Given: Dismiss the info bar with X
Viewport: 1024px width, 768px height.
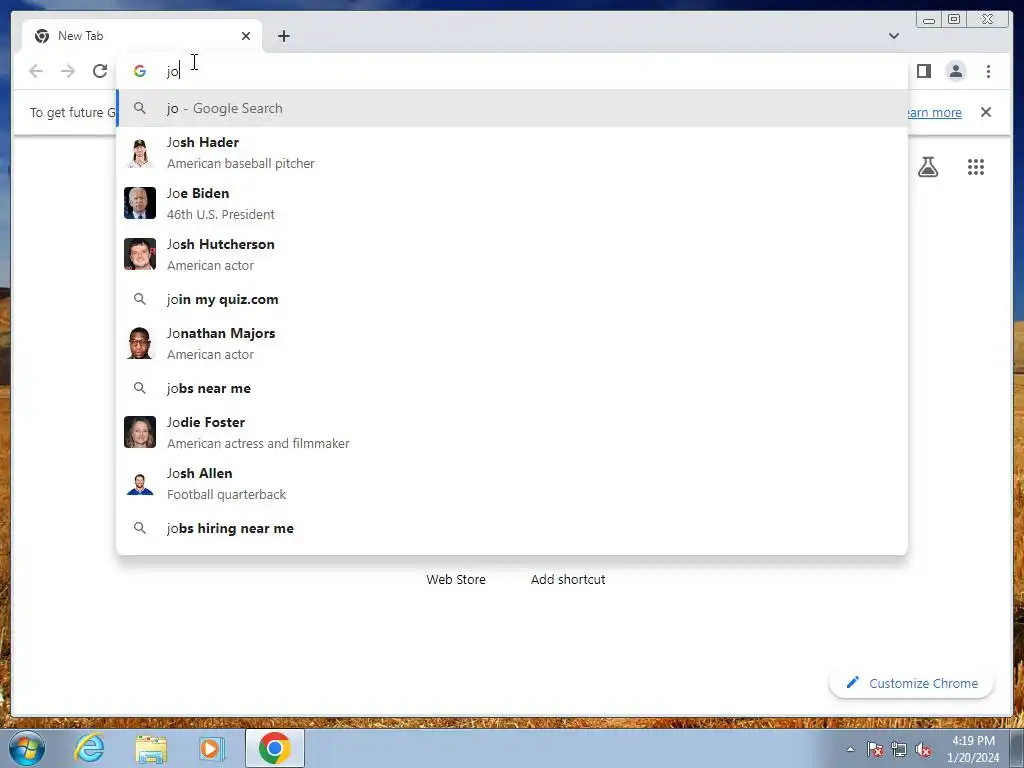Looking at the screenshot, I should click(986, 112).
